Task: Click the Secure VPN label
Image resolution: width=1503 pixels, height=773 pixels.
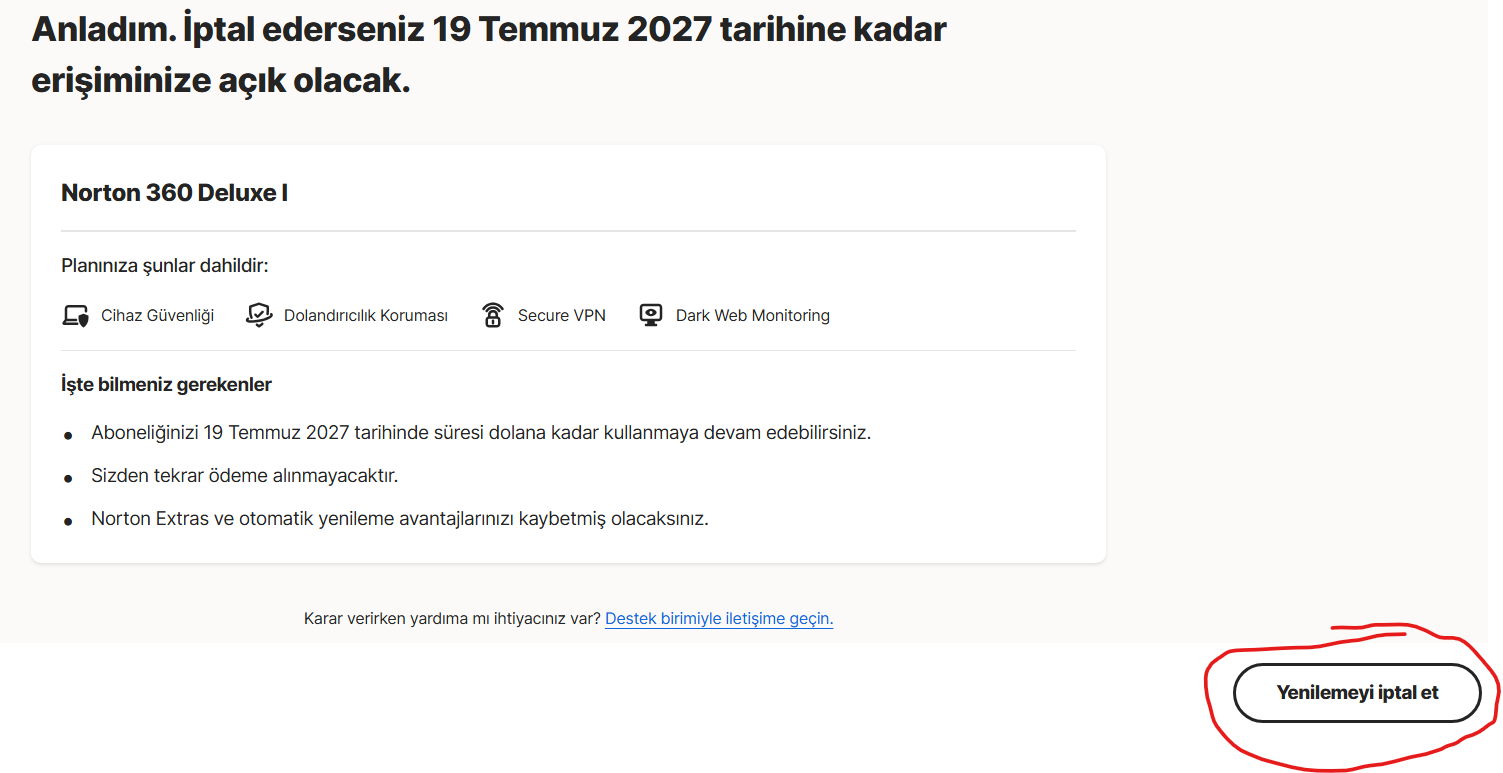Action: tap(562, 316)
